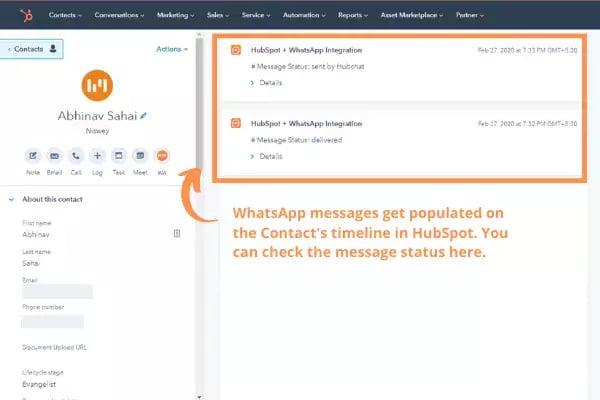
Task: Edit the name Abhinav Sahai with pencil icon
Action: click(x=143, y=116)
